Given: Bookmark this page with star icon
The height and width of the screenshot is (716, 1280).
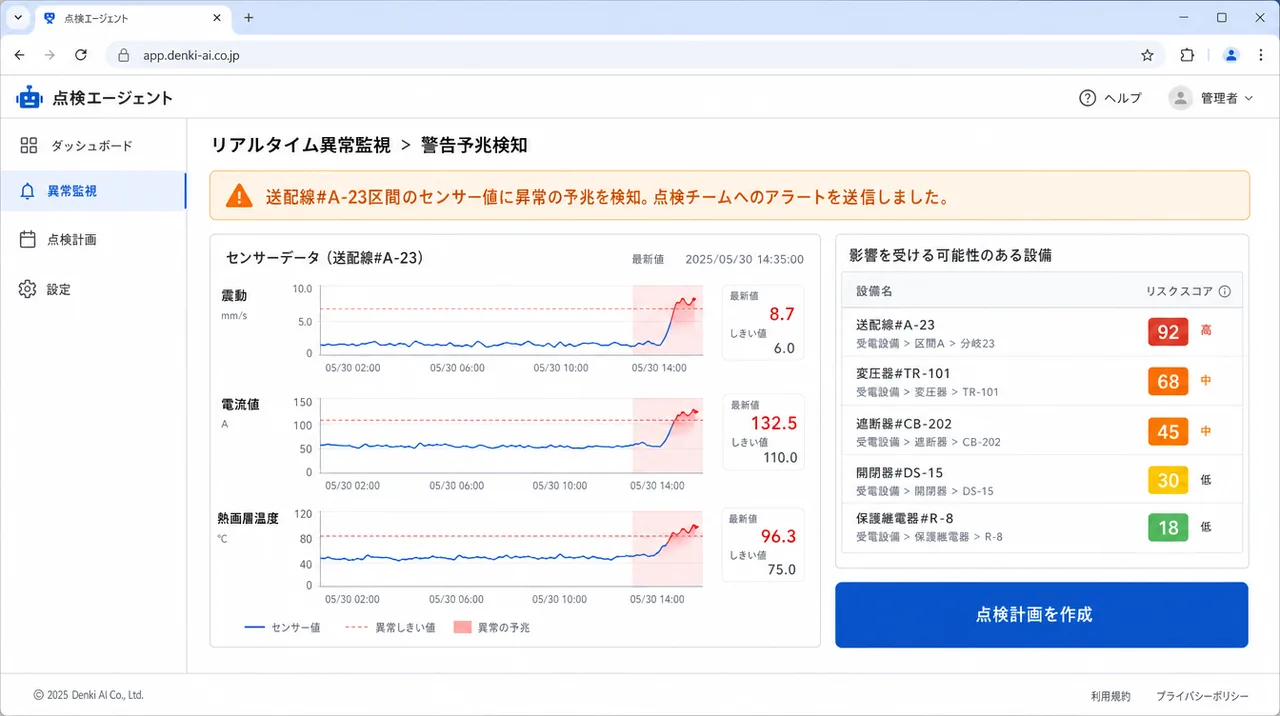Looking at the screenshot, I should coord(1147,55).
